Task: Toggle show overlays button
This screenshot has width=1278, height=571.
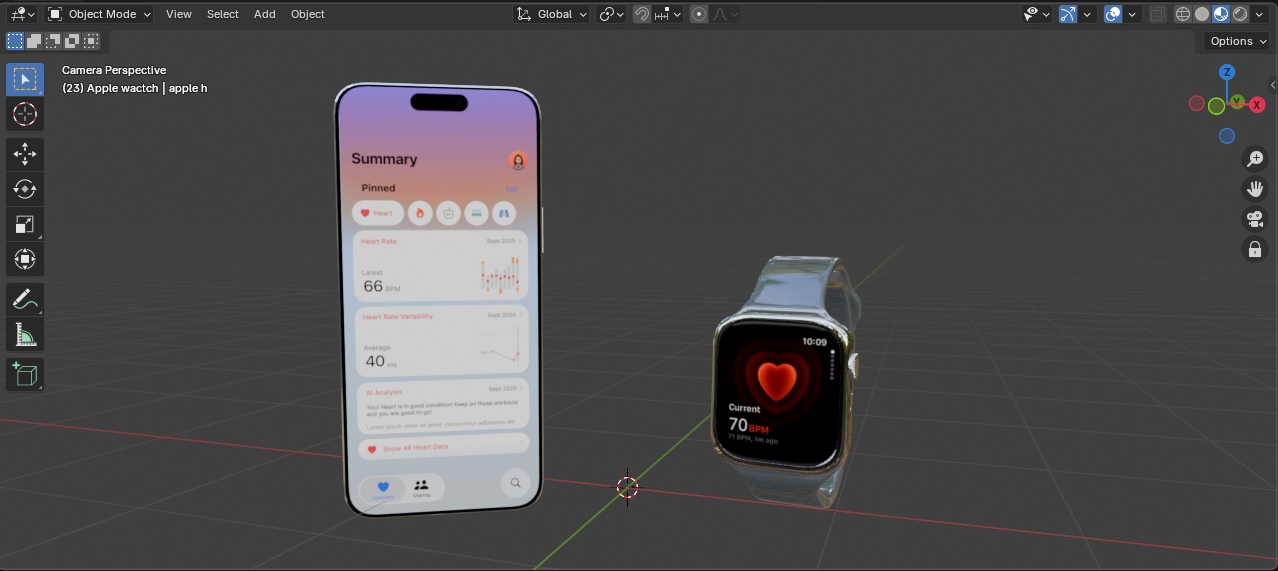Action: 1113,14
